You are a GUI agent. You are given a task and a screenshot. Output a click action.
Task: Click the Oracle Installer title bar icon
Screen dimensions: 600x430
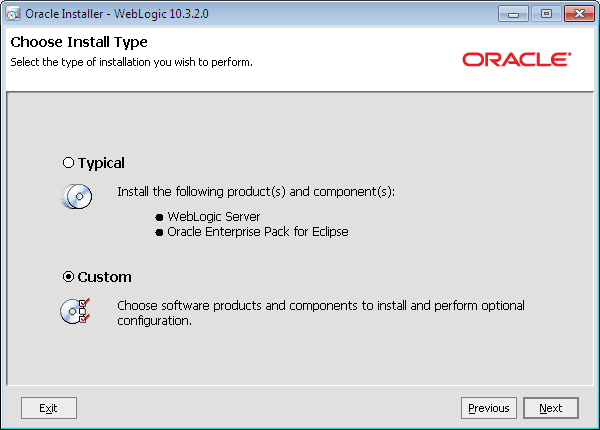(13, 14)
